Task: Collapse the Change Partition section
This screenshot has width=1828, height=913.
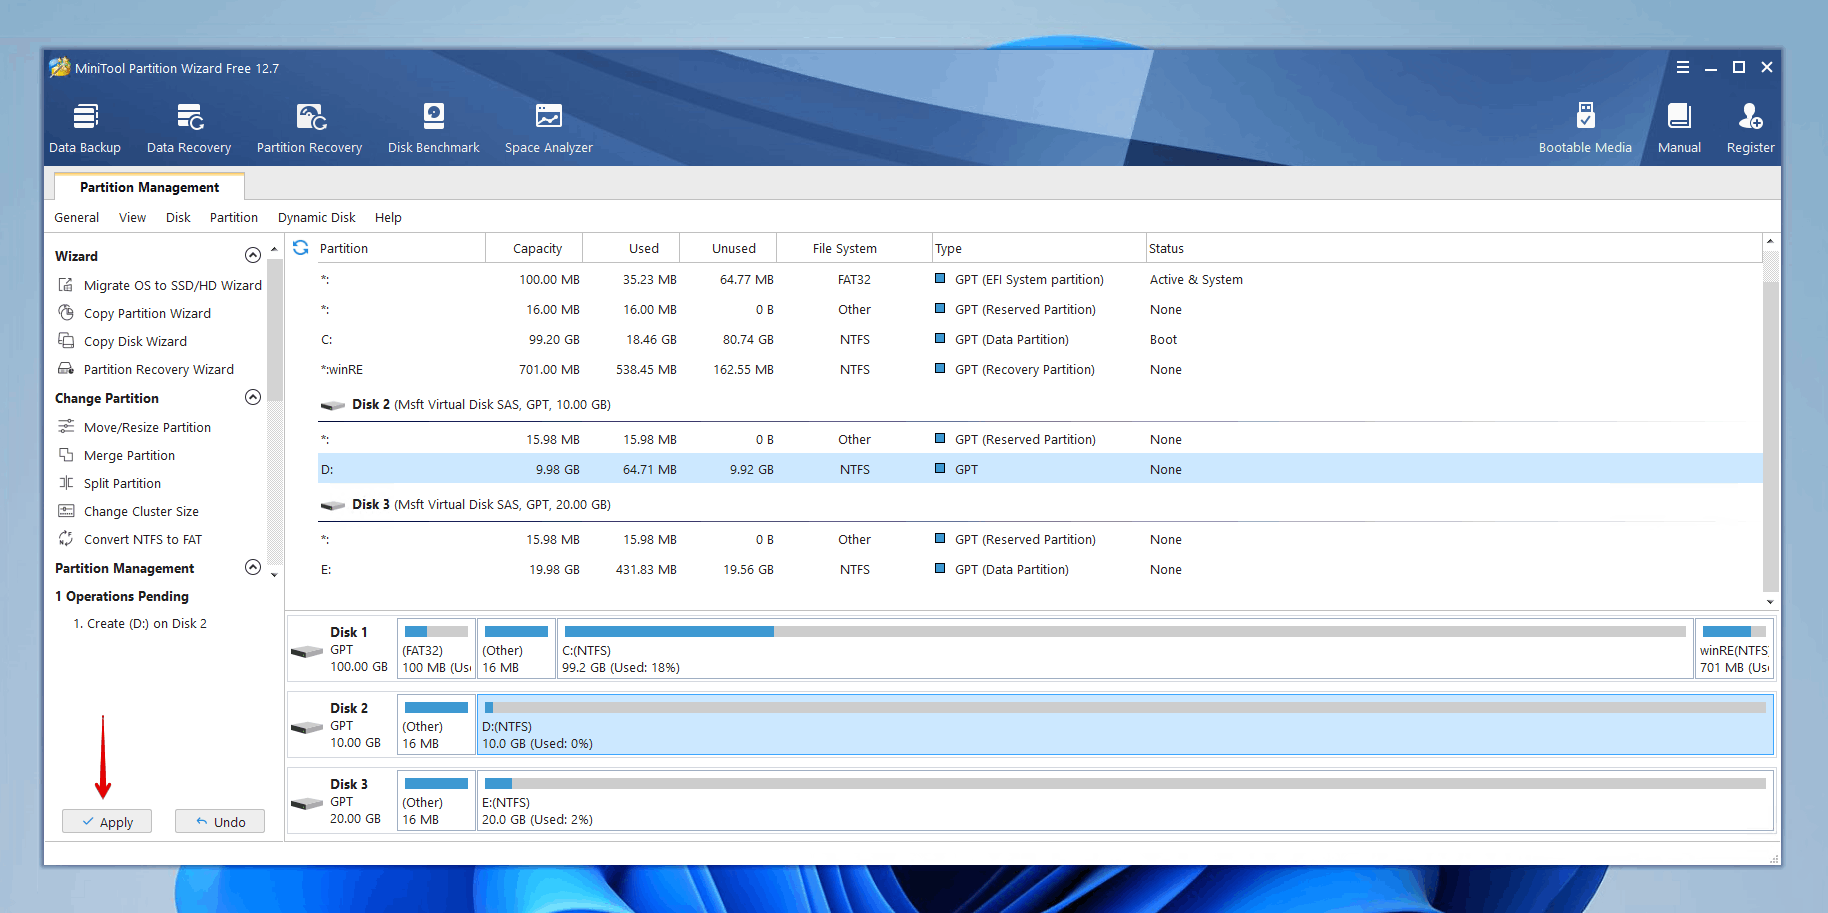Action: 253,397
